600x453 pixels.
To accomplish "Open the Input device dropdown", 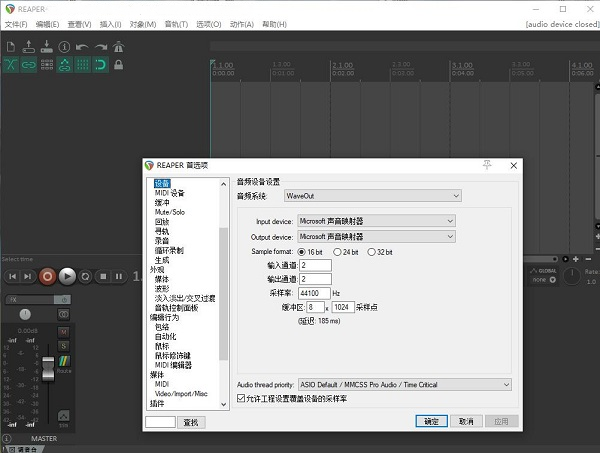I will point(376,221).
